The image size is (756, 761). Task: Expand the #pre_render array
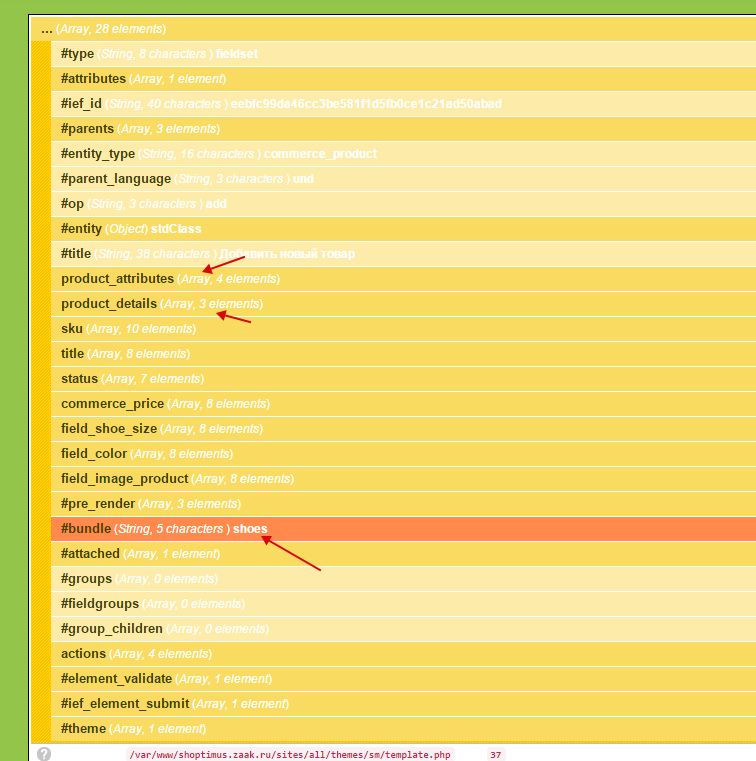coord(97,504)
